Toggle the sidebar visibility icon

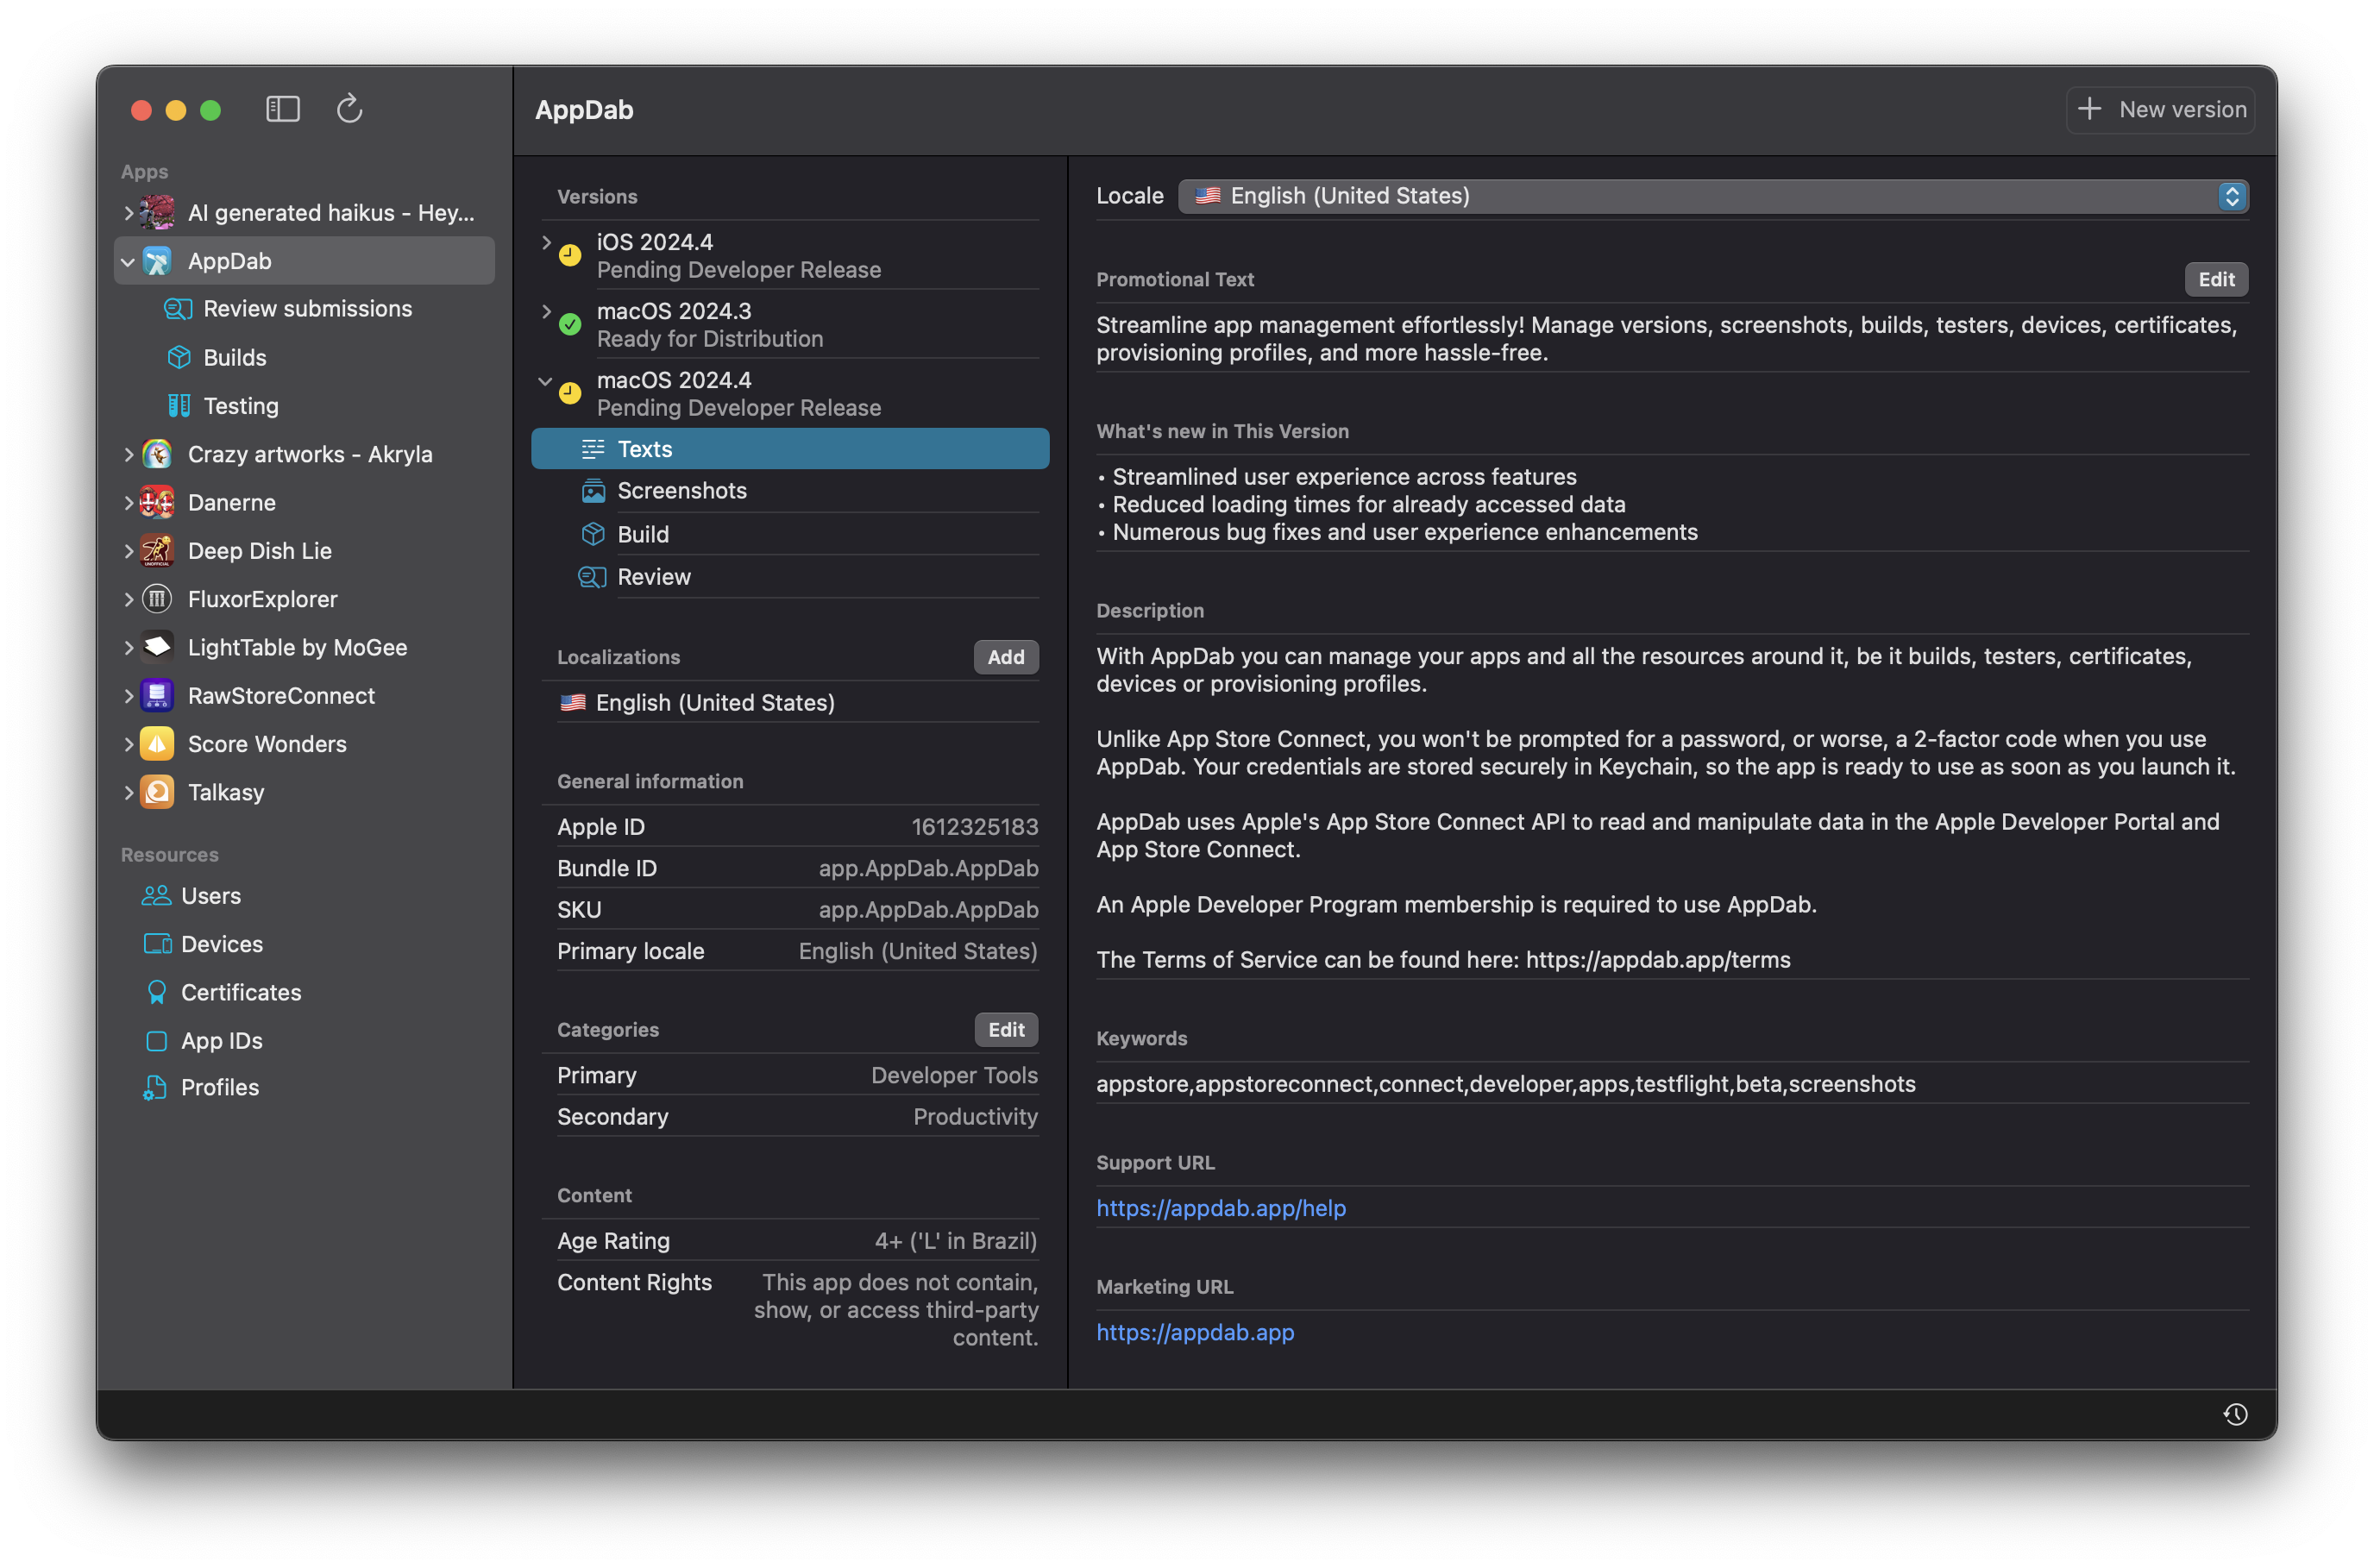click(283, 109)
